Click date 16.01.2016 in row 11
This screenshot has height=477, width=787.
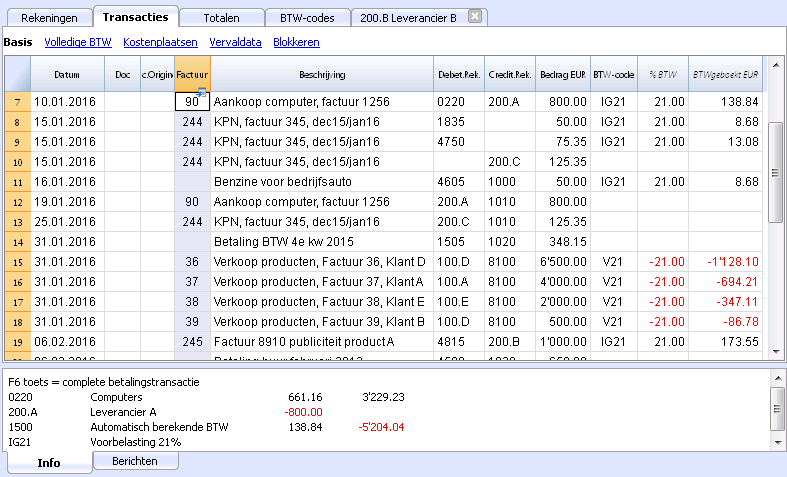pos(65,182)
